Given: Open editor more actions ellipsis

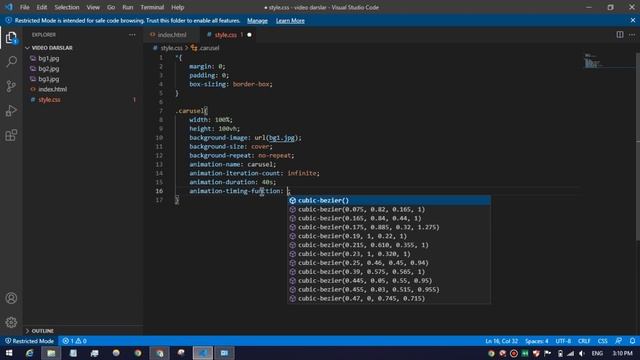Looking at the screenshot, I should tap(632, 35).
